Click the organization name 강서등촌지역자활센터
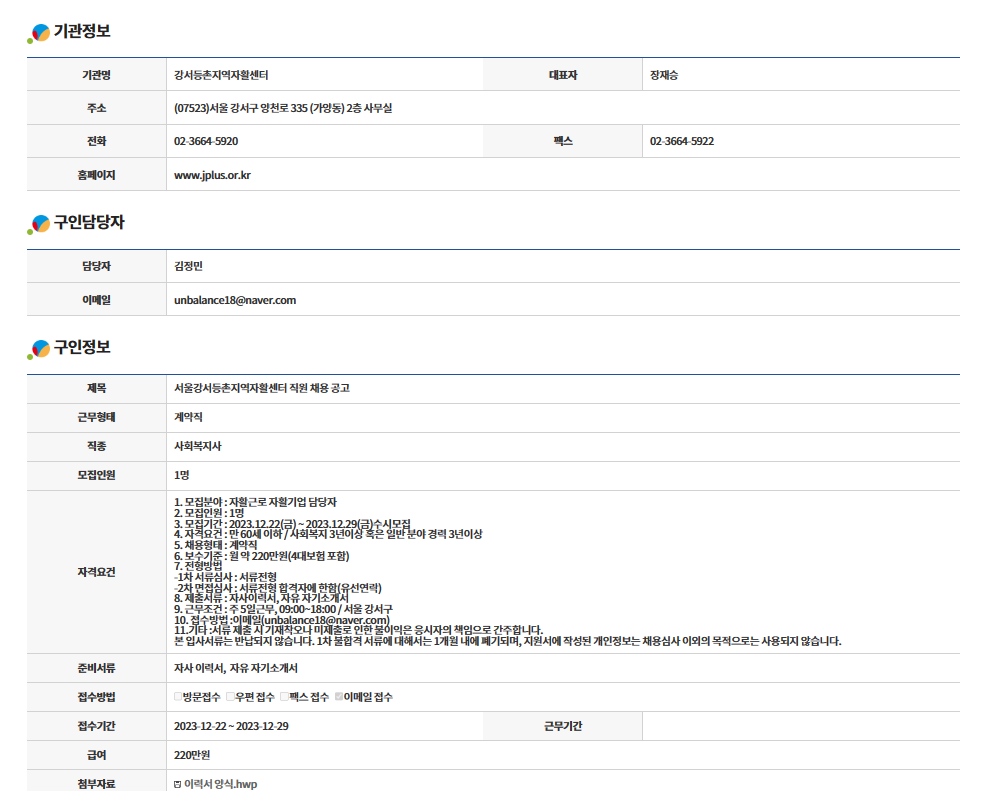The image size is (983, 791). pyautogui.click(x=221, y=75)
